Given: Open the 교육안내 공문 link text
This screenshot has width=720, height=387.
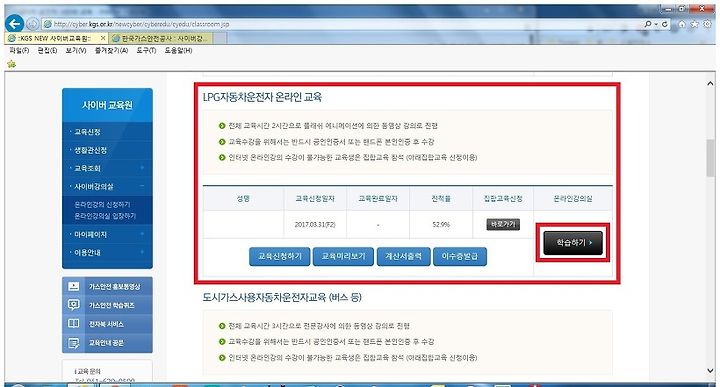Looking at the screenshot, I should [106, 343].
